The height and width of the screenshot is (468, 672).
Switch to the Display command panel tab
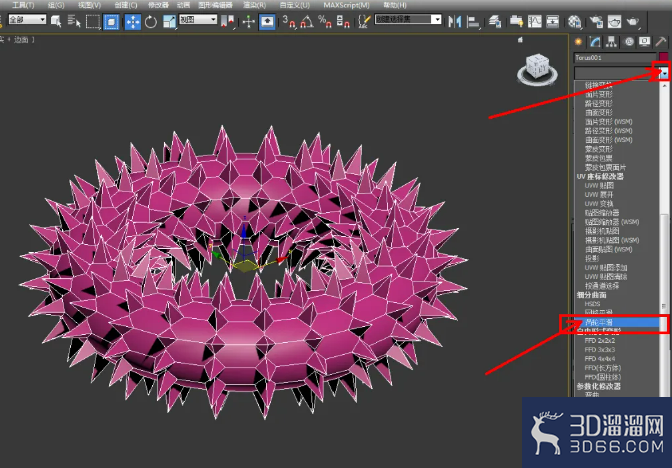(644, 42)
